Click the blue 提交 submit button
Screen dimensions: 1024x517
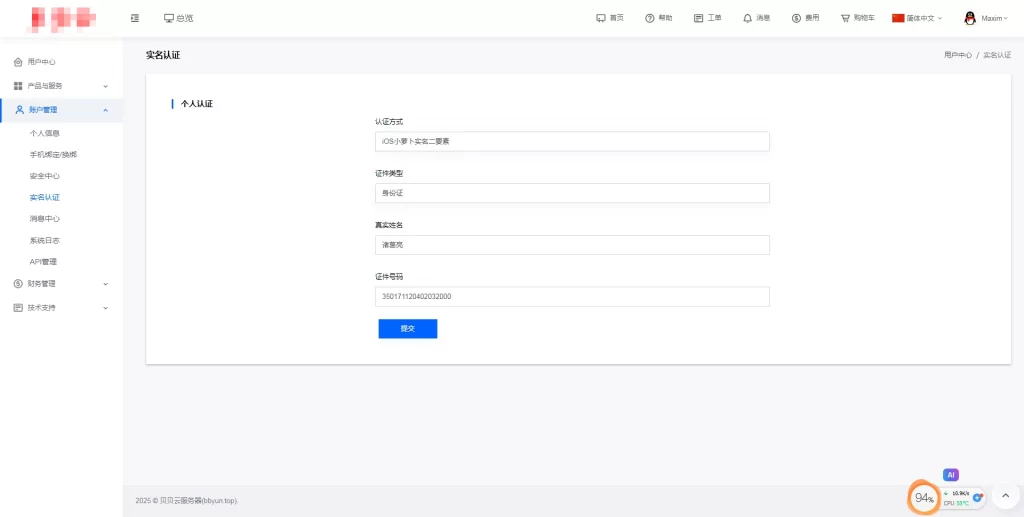coord(408,328)
